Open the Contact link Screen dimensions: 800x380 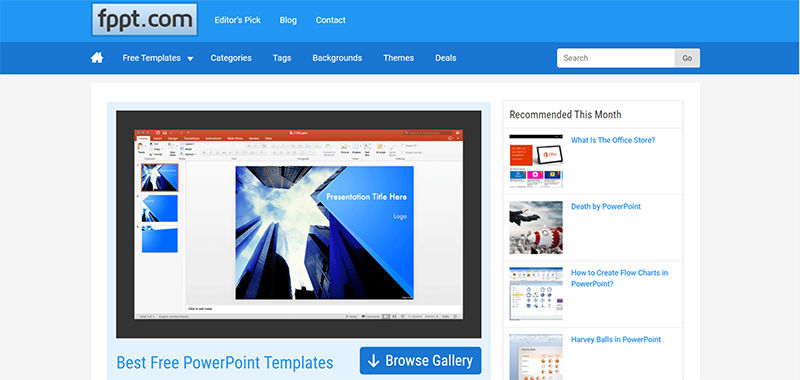pos(331,20)
